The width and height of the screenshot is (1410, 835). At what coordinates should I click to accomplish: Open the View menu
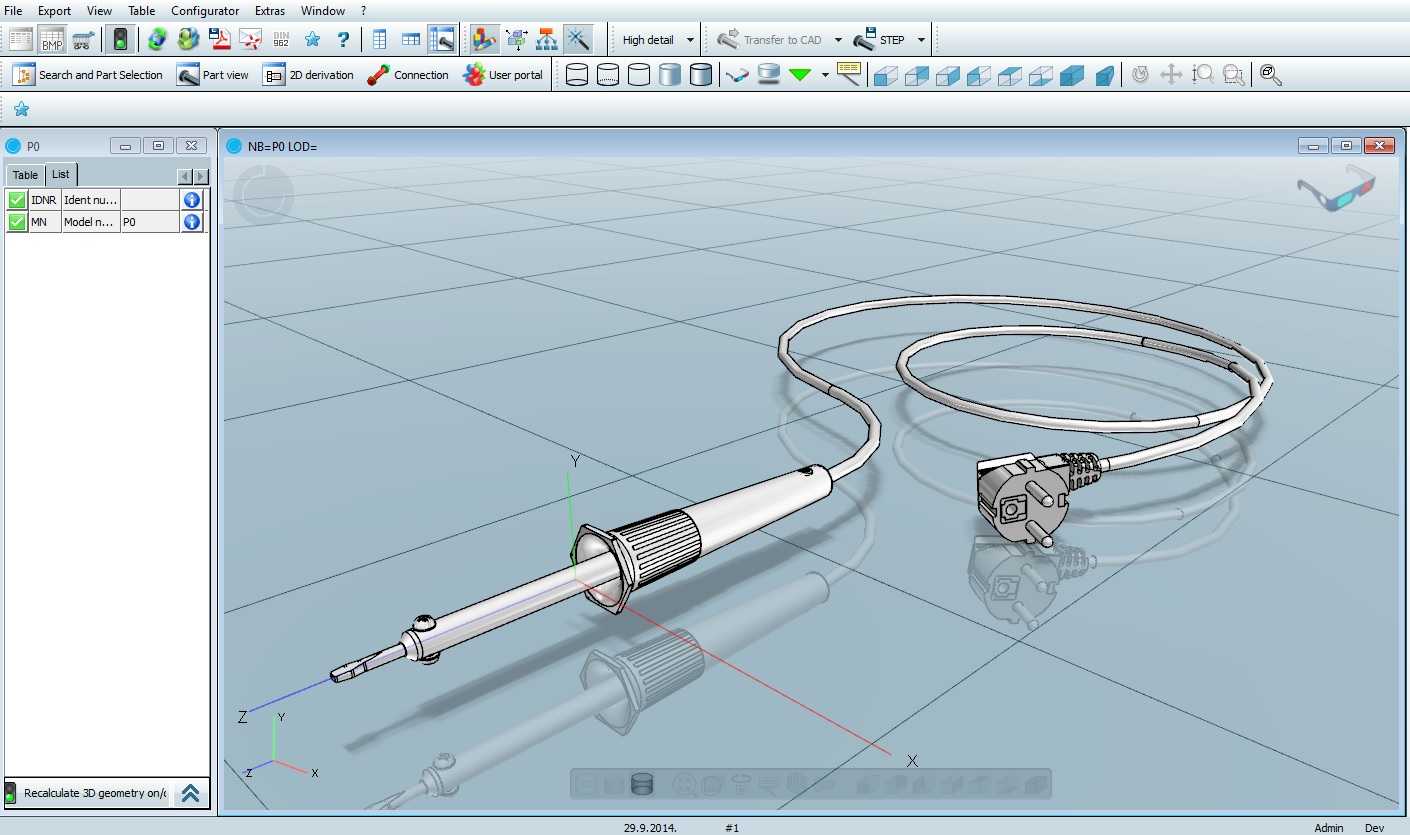click(x=99, y=11)
